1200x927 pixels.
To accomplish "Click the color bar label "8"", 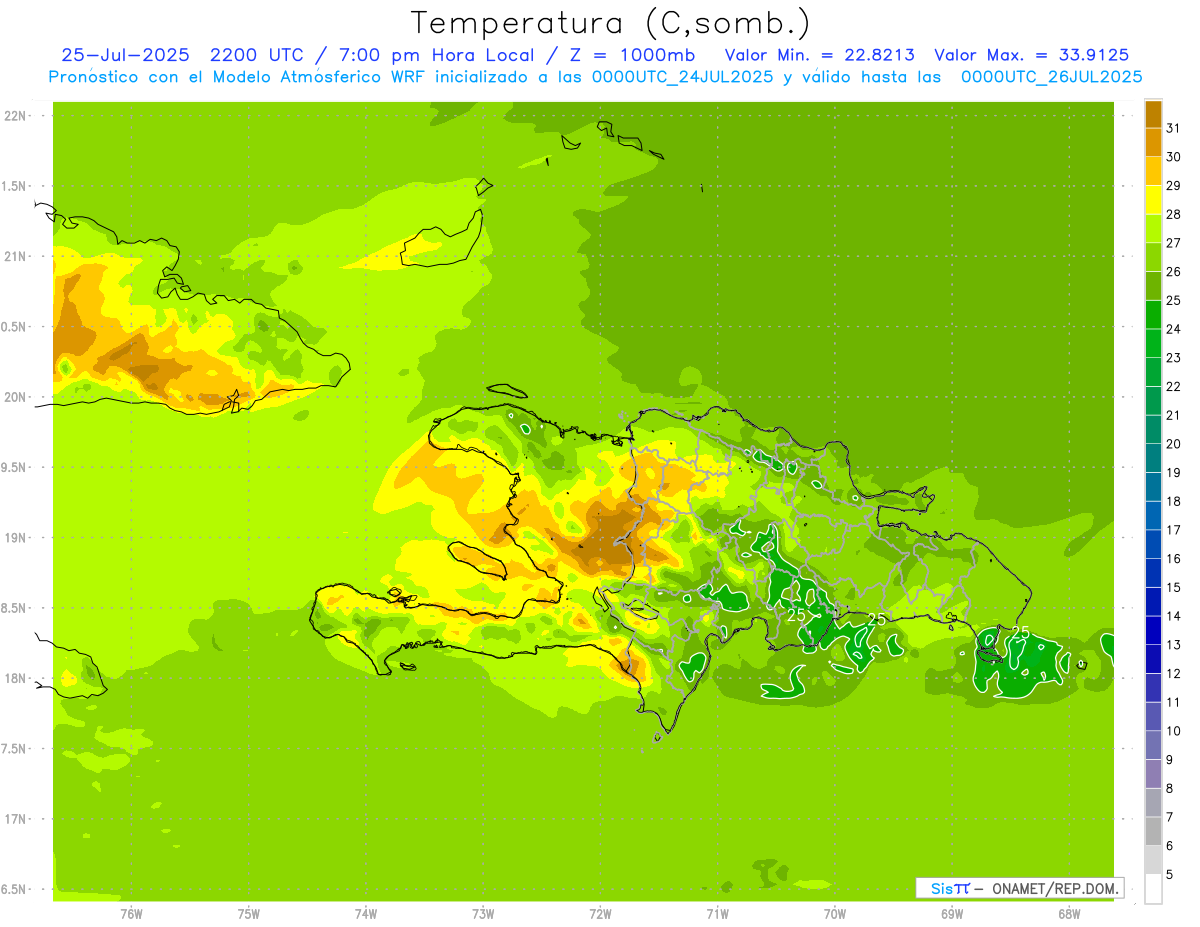I will coord(1169,789).
